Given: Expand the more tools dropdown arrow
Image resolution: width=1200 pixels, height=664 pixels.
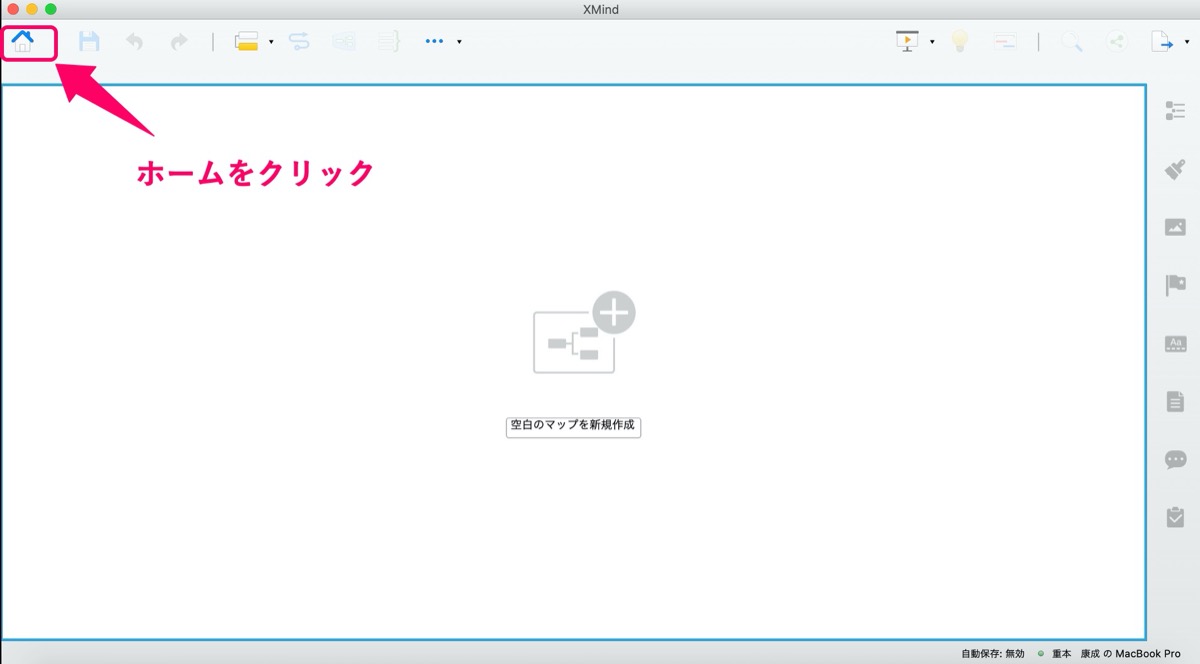Looking at the screenshot, I should [x=459, y=42].
